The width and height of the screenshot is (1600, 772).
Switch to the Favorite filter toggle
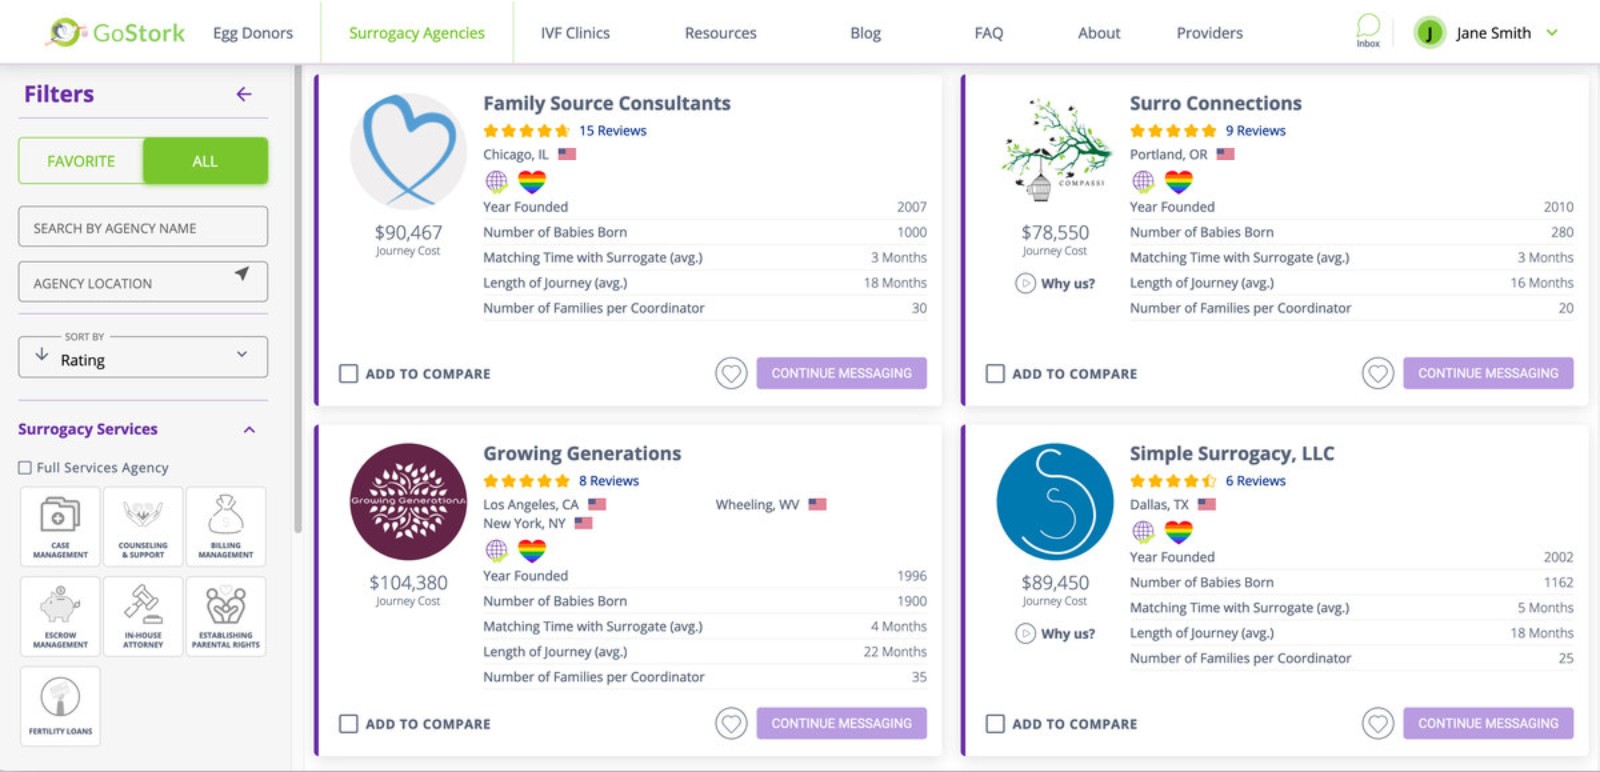click(x=80, y=160)
